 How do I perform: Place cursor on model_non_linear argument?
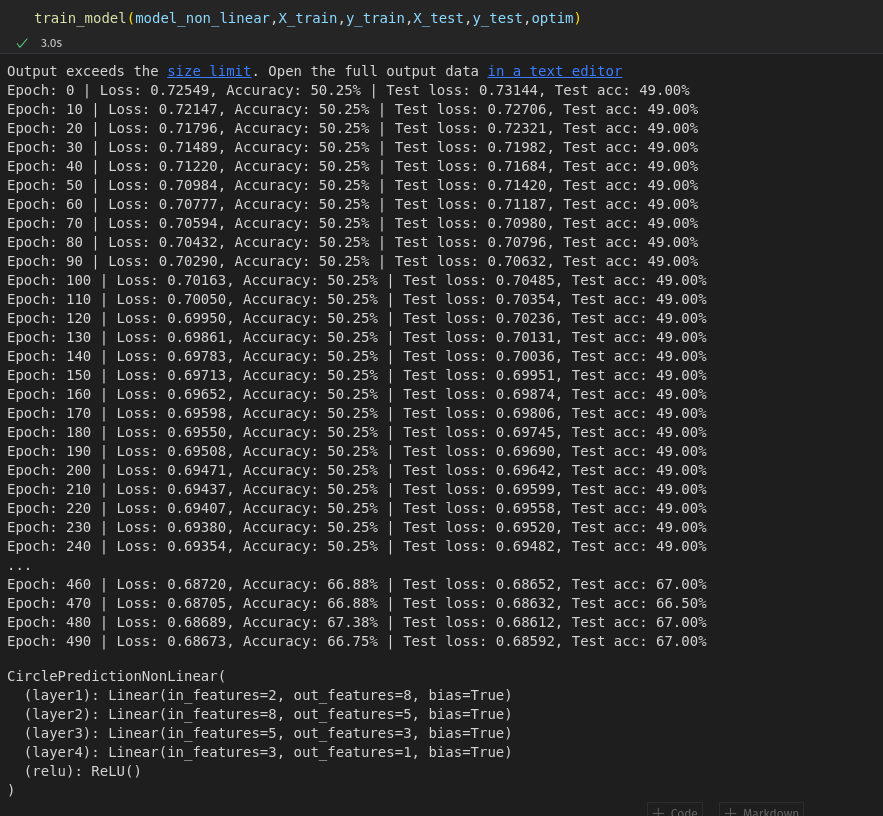tap(202, 18)
